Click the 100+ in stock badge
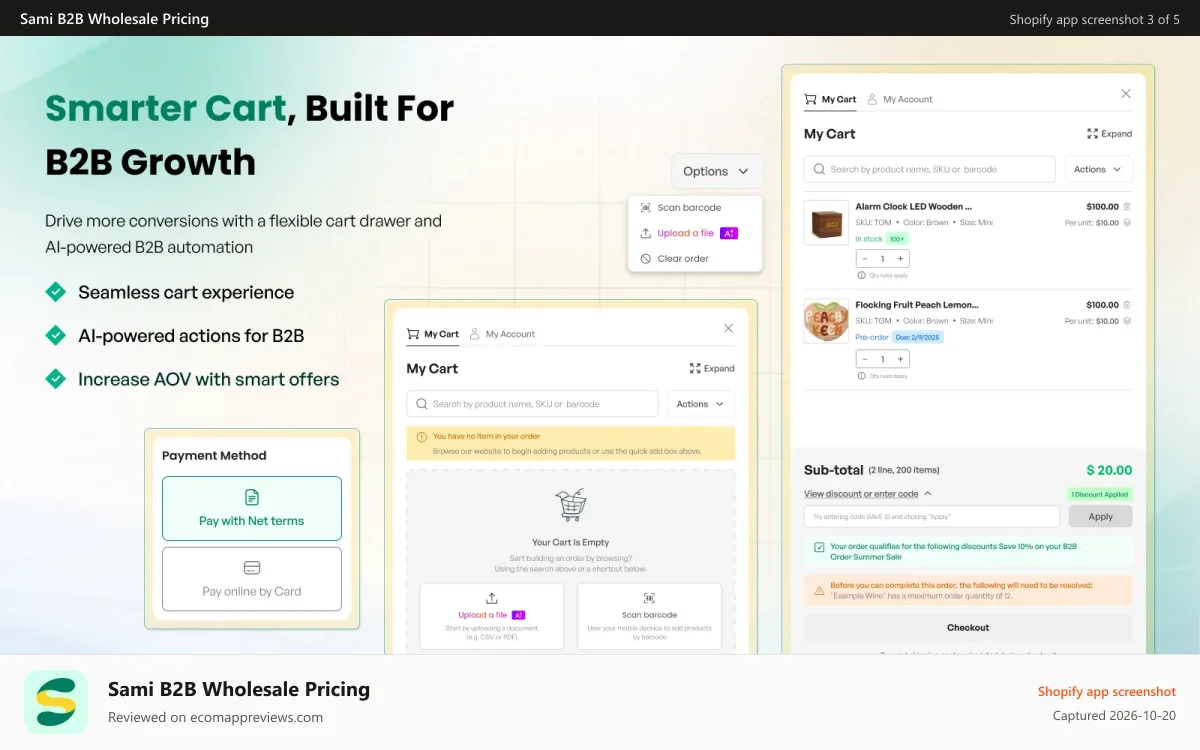Image resolution: width=1200 pixels, height=750 pixels. [896, 239]
